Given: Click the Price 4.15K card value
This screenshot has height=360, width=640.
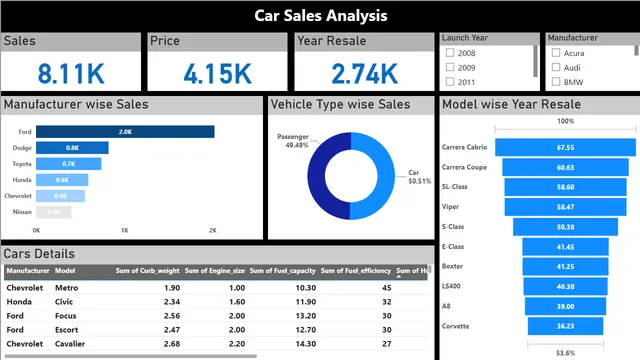Looking at the screenshot, I should click(x=218, y=74).
